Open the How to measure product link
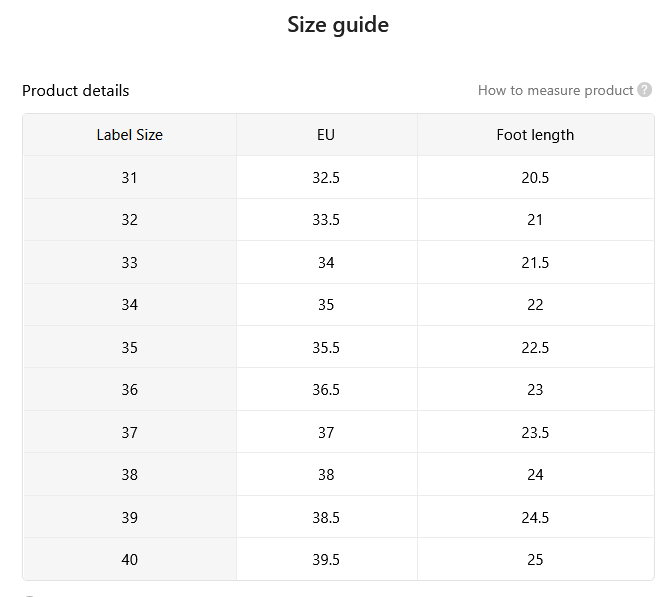Image resolution: width=660 pixels, height=597 pixels. click(555, 90)
